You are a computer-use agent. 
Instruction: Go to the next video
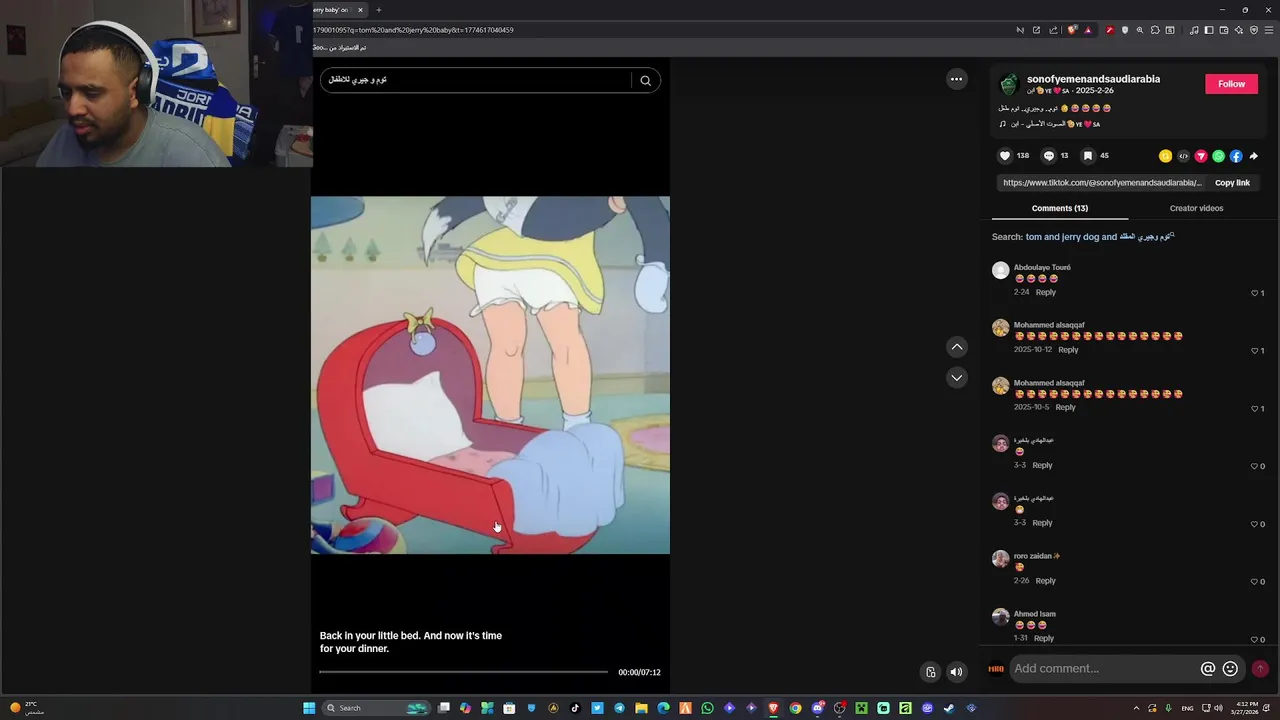[x=957, y=377]
